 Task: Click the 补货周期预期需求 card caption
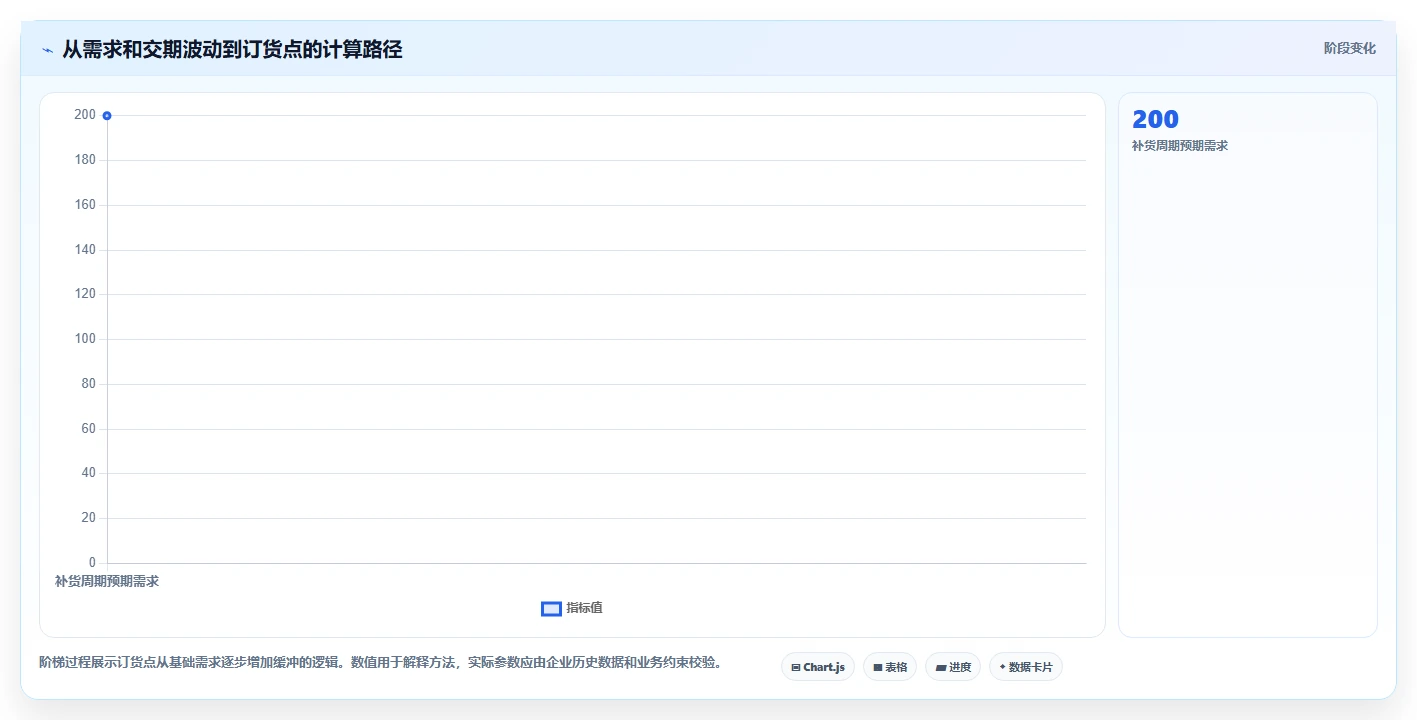pyautogui.click(x=1180, y=146)
